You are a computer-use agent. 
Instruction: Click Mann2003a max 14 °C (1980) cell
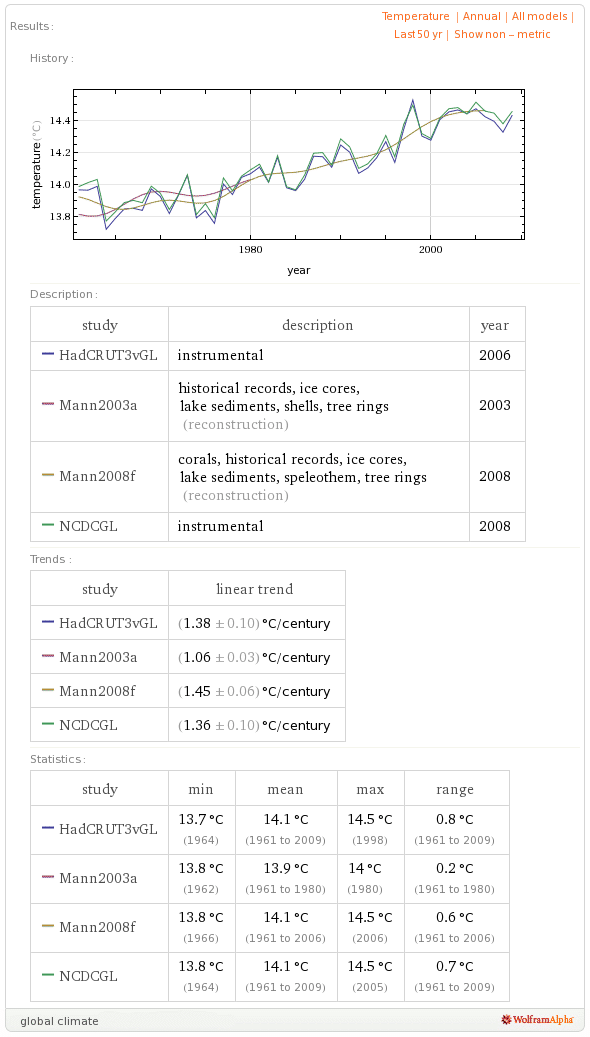tap(370, 878)
